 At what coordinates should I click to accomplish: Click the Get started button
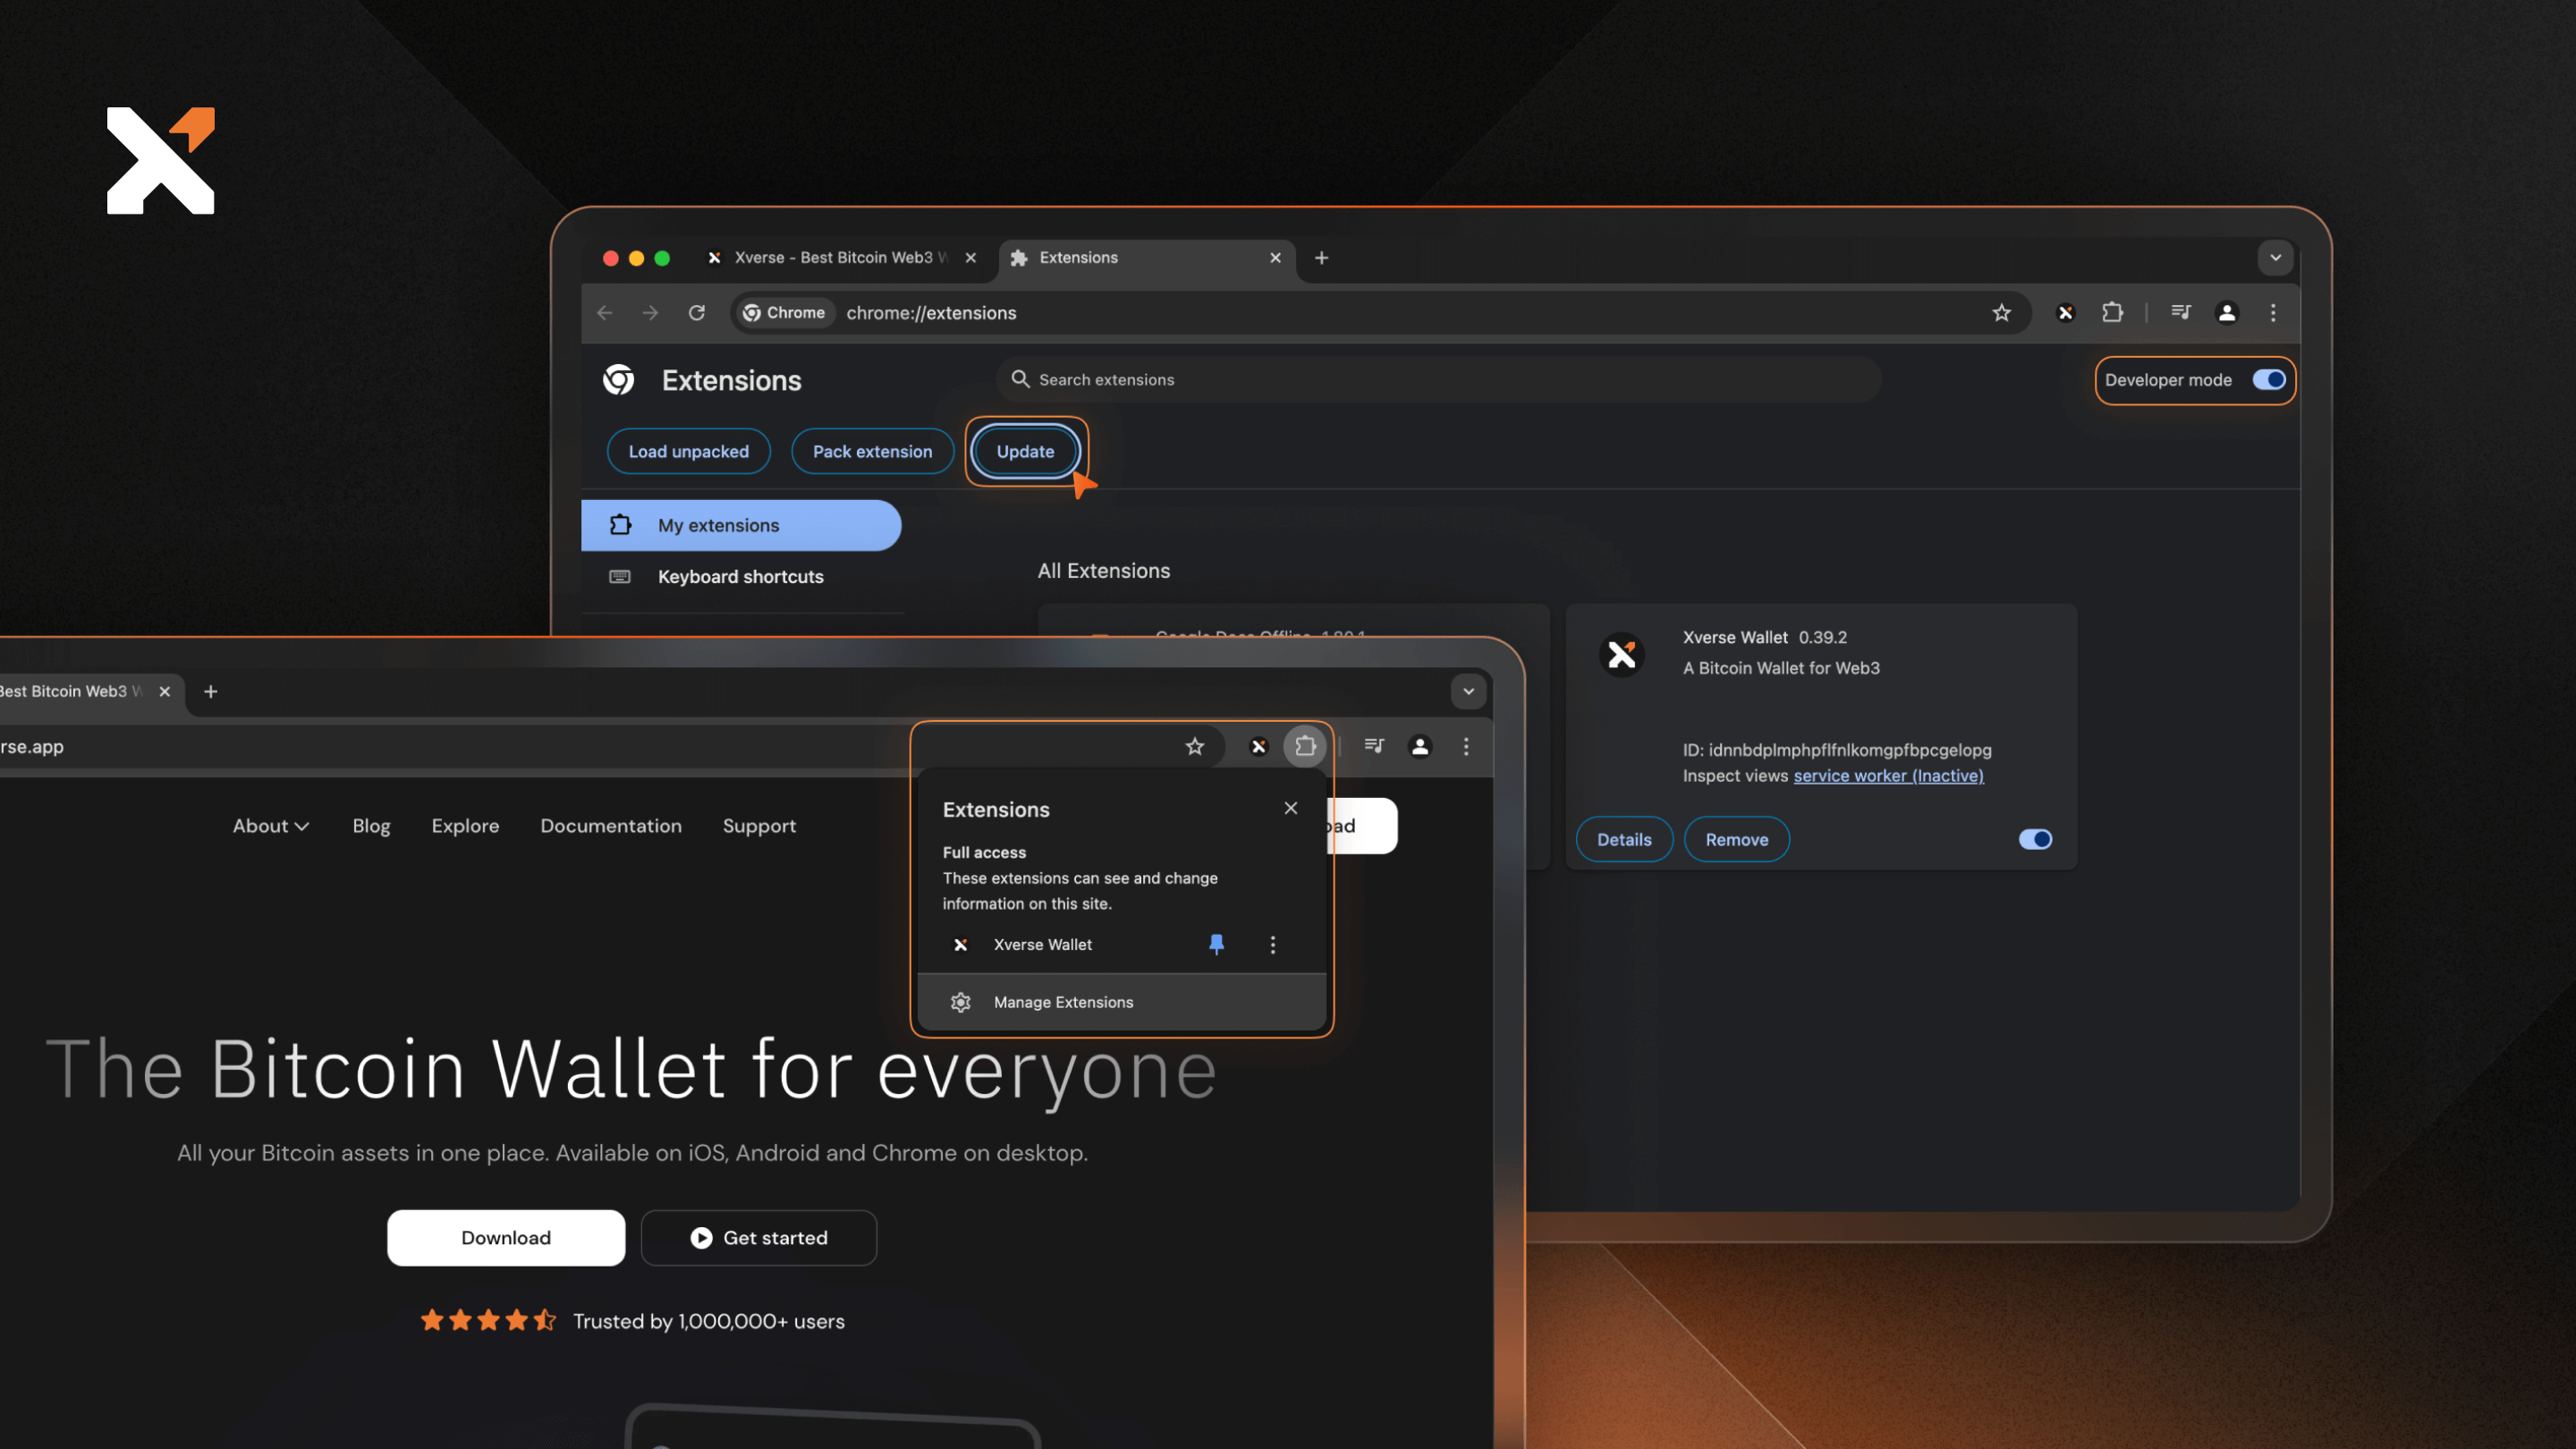point(759,1238)
